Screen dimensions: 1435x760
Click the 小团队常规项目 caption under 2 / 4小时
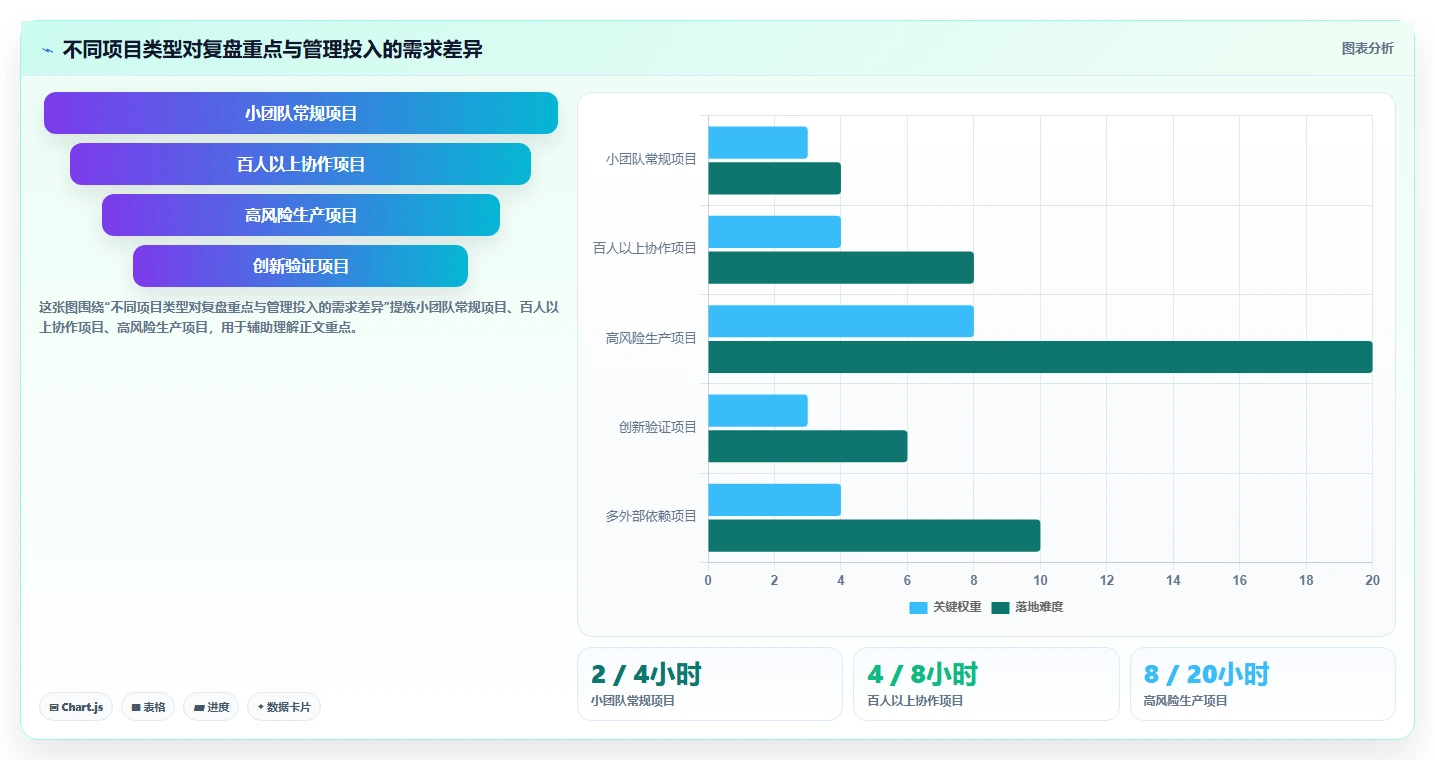point(633,701)
